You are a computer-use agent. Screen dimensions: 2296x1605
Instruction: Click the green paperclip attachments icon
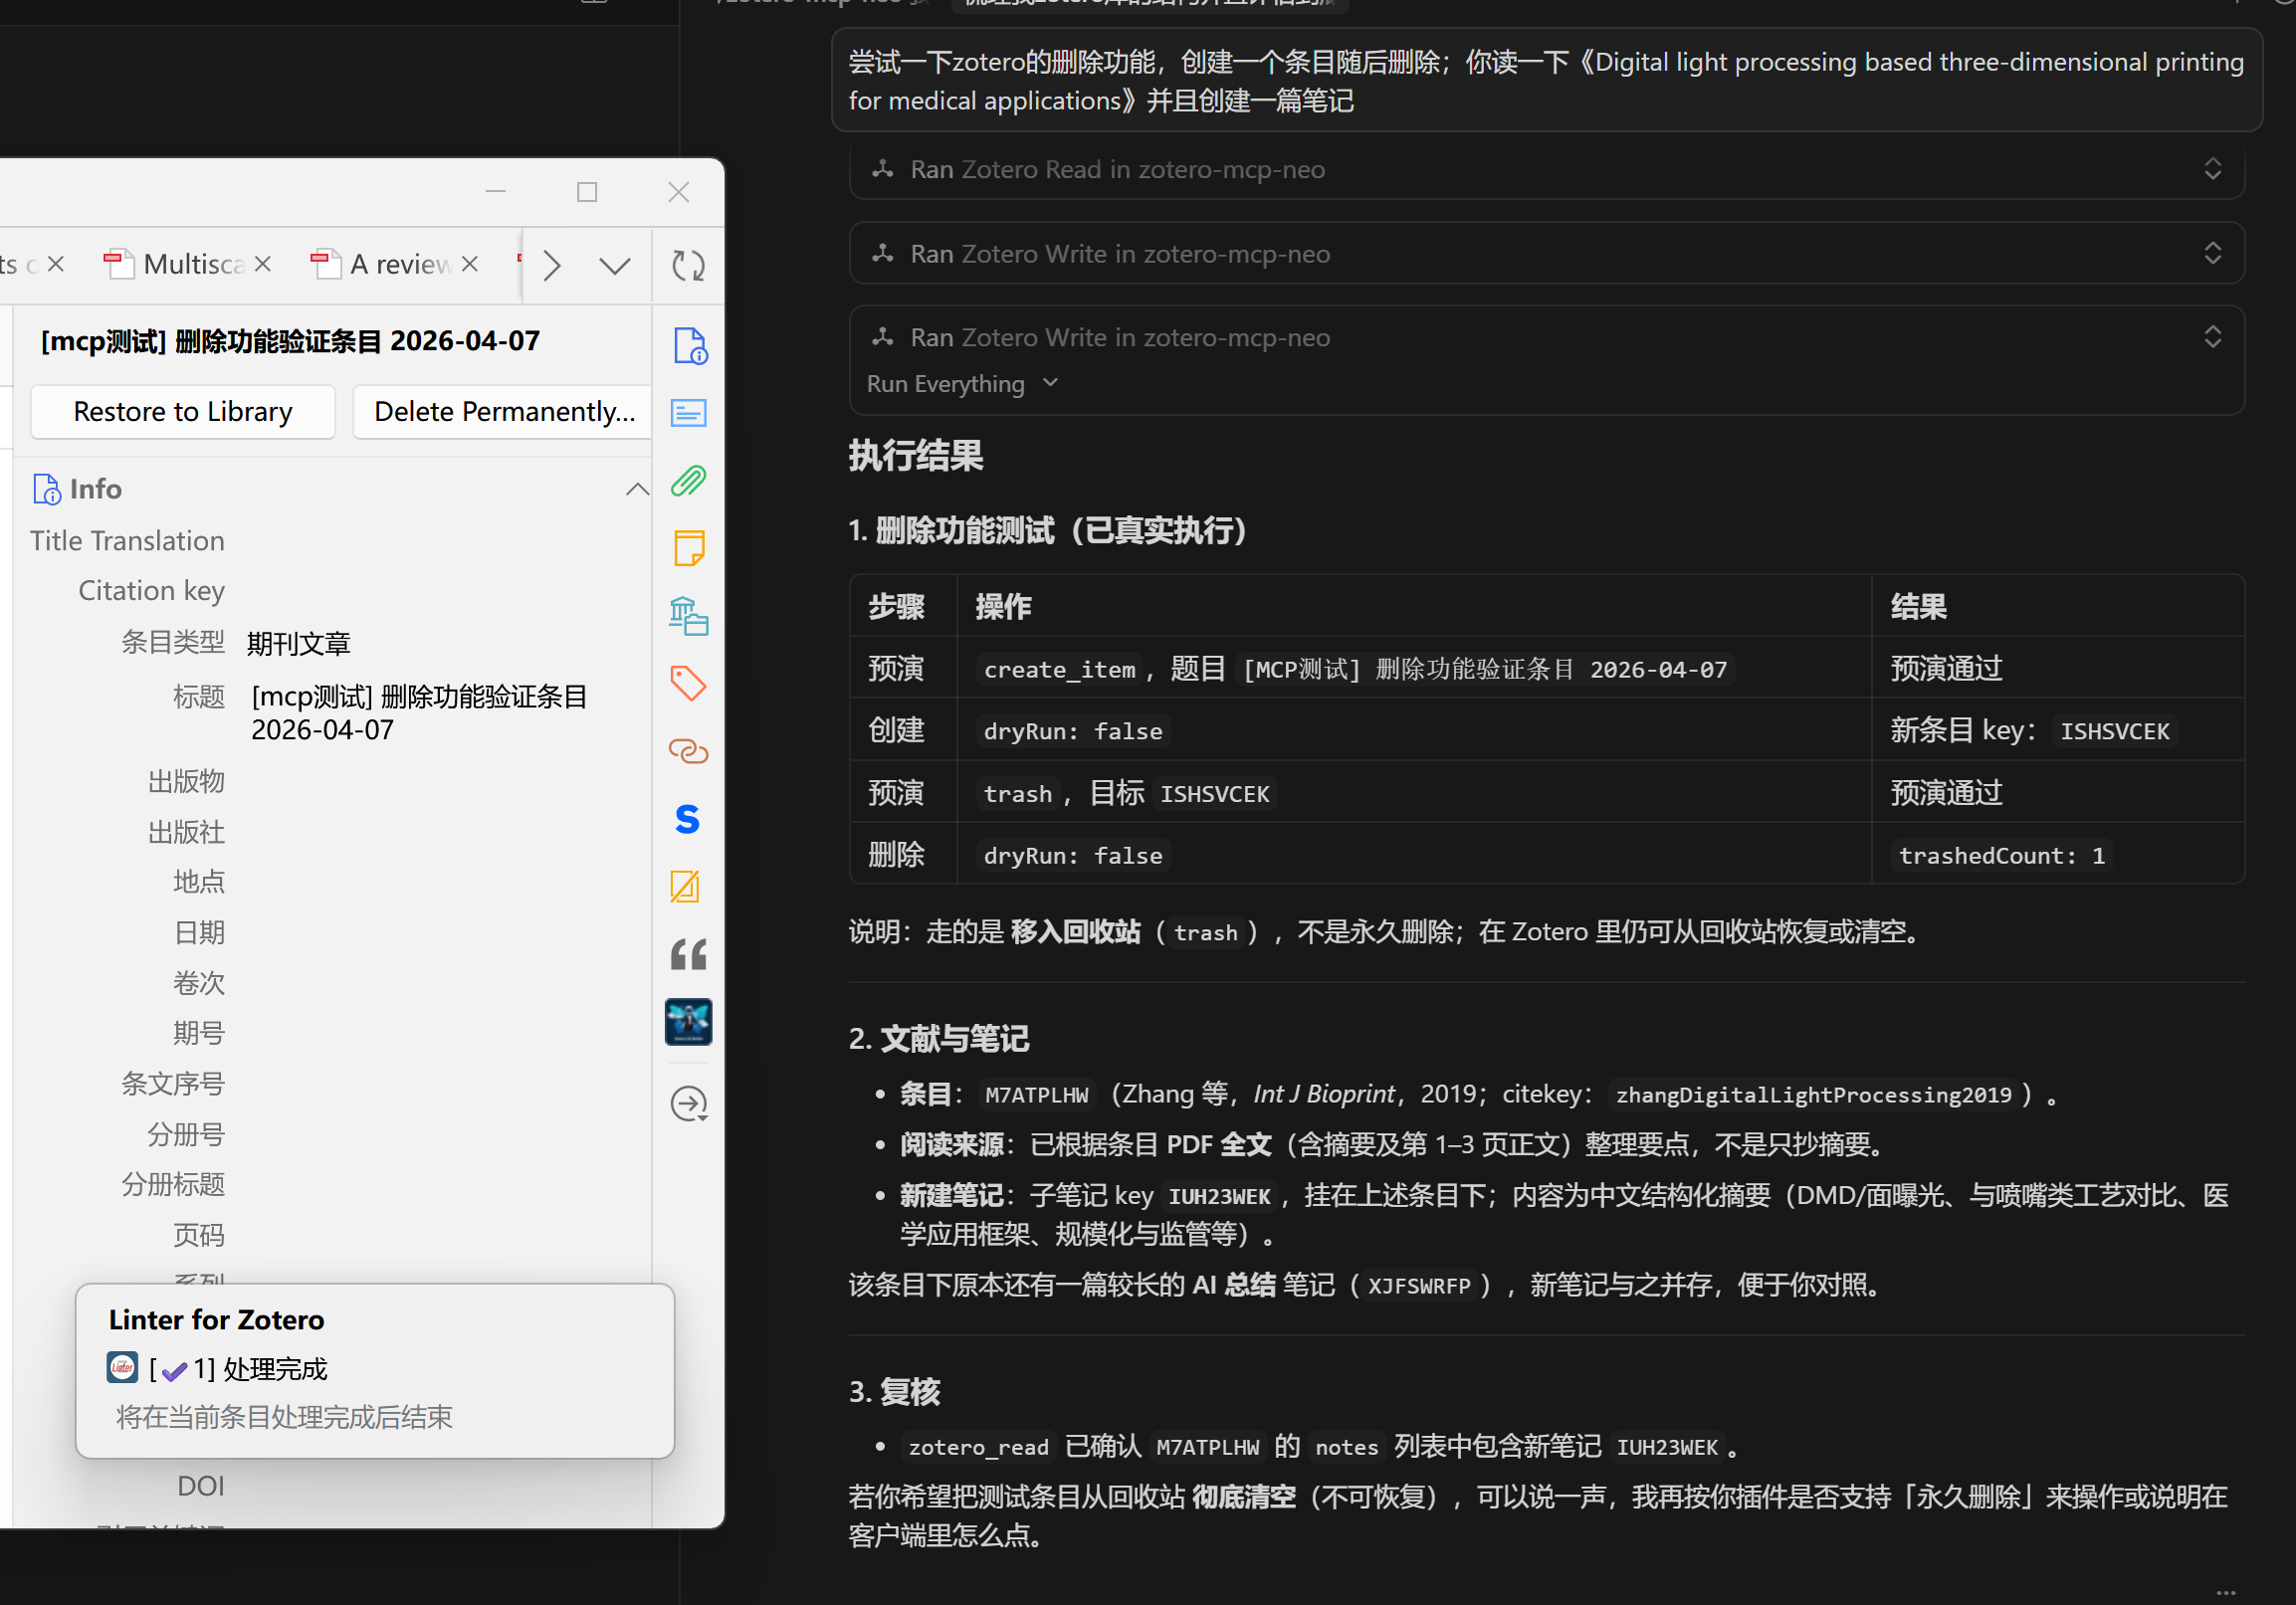(x=689, y=481)
